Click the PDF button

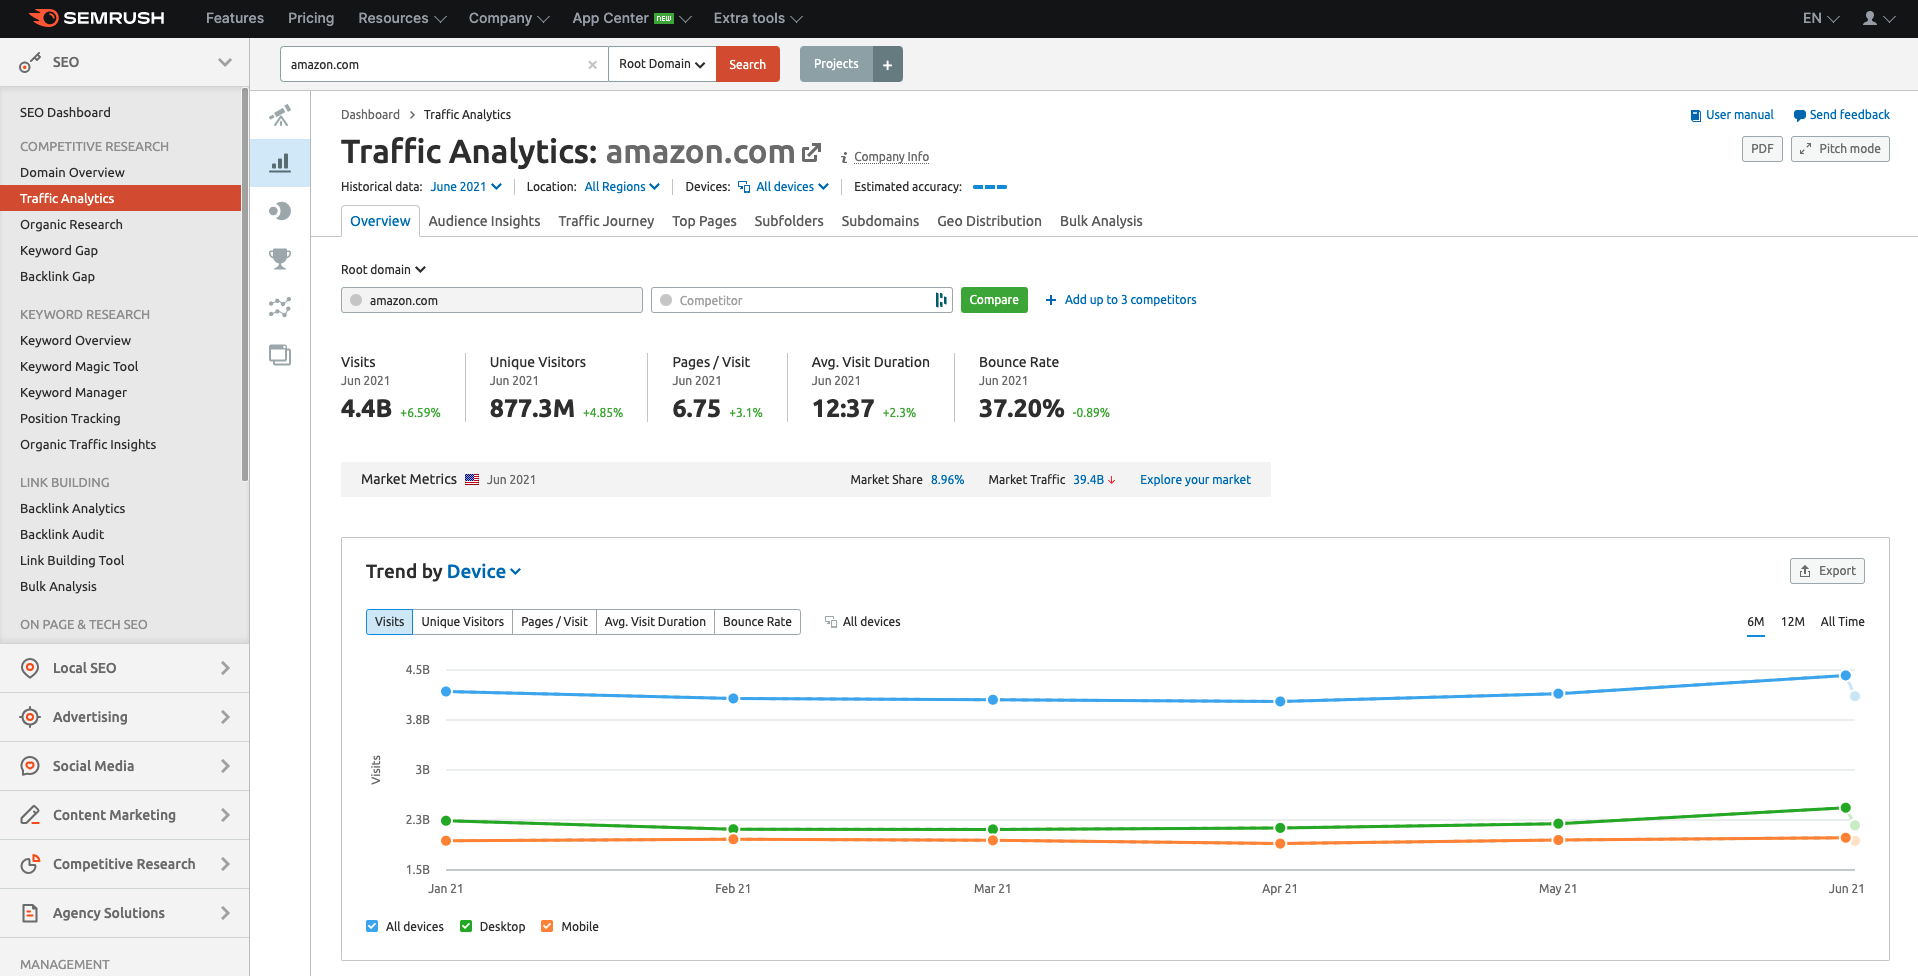click(1762, 149)
